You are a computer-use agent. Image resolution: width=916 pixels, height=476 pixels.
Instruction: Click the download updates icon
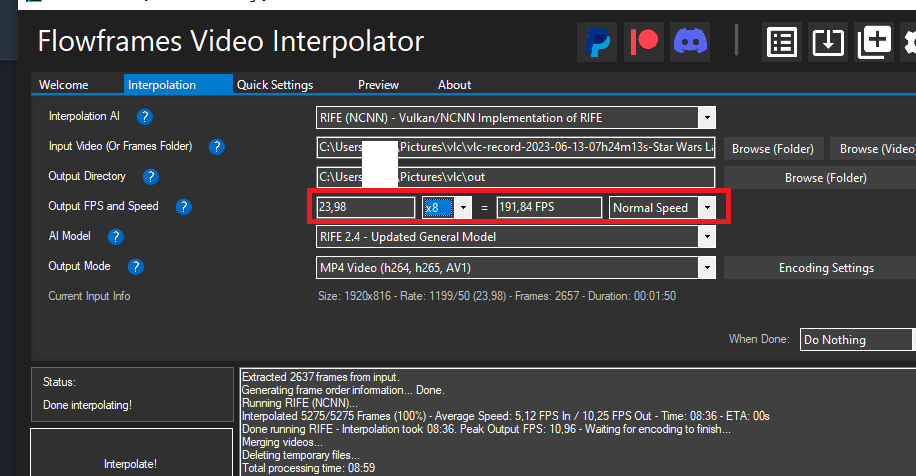(x=828, y=42)
